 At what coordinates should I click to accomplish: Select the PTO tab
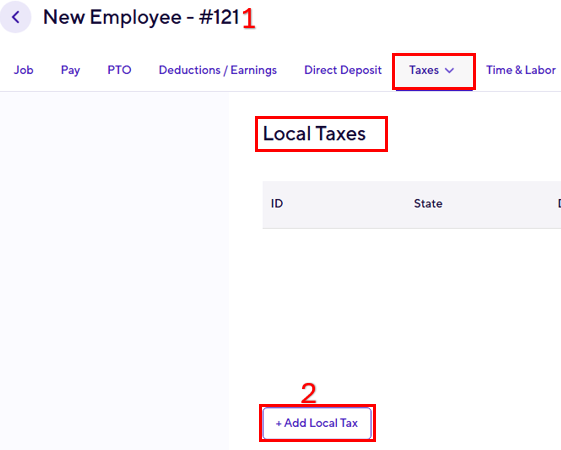(119, 70)
